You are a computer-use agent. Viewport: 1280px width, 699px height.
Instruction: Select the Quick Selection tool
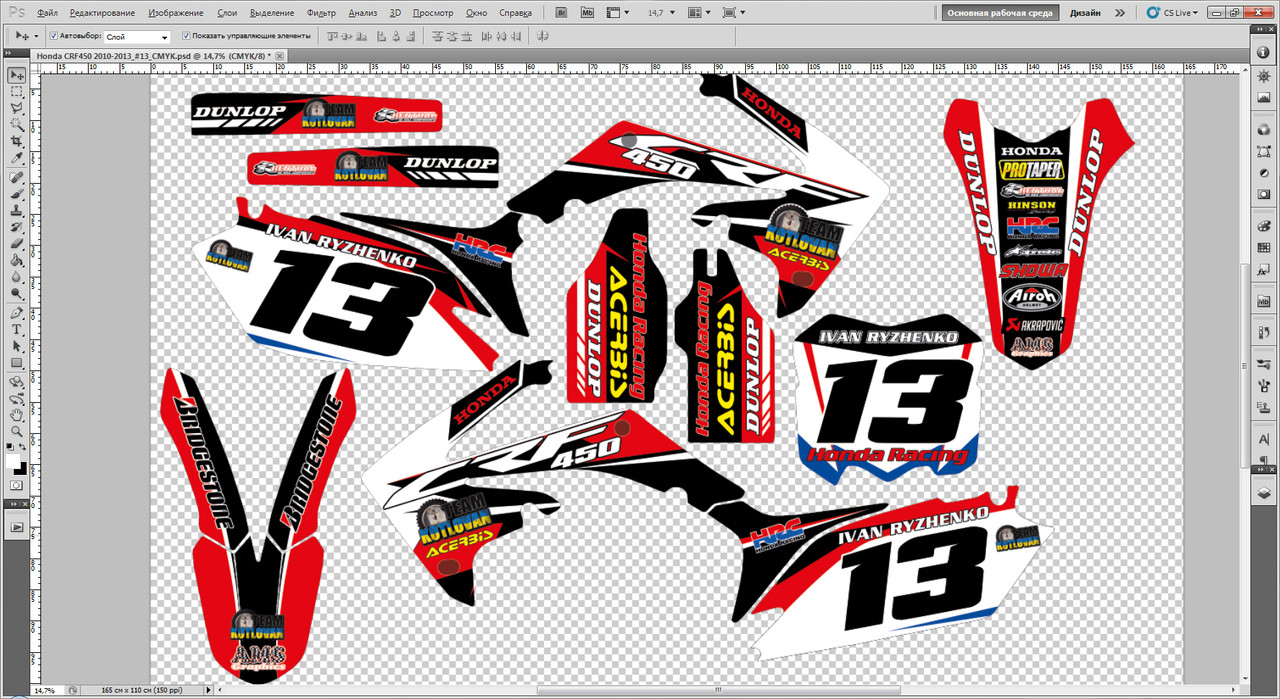(x=17, y=125)
